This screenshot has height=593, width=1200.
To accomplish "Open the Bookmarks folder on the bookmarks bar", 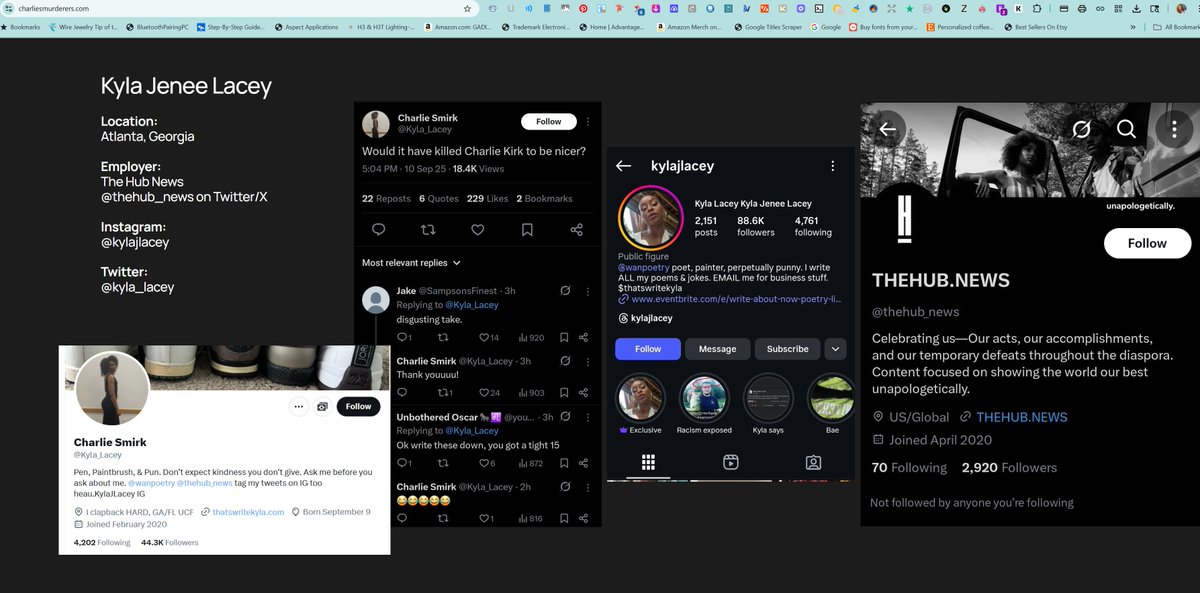I will (21, 27).
